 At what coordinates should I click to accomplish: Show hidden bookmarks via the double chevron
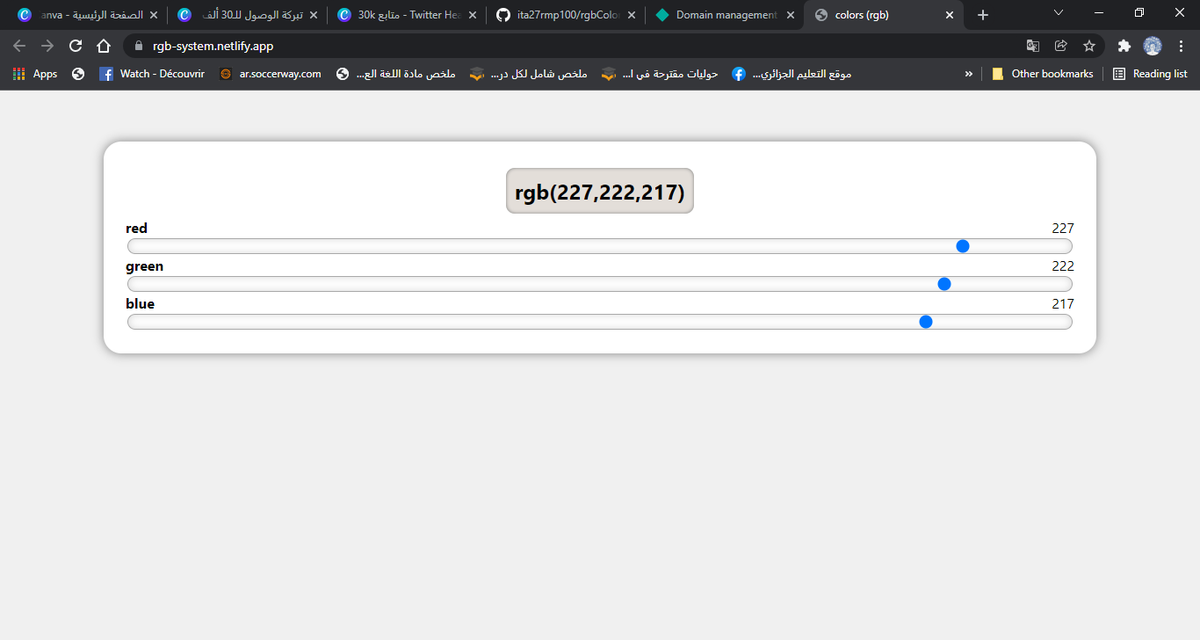tap(968, 74)
